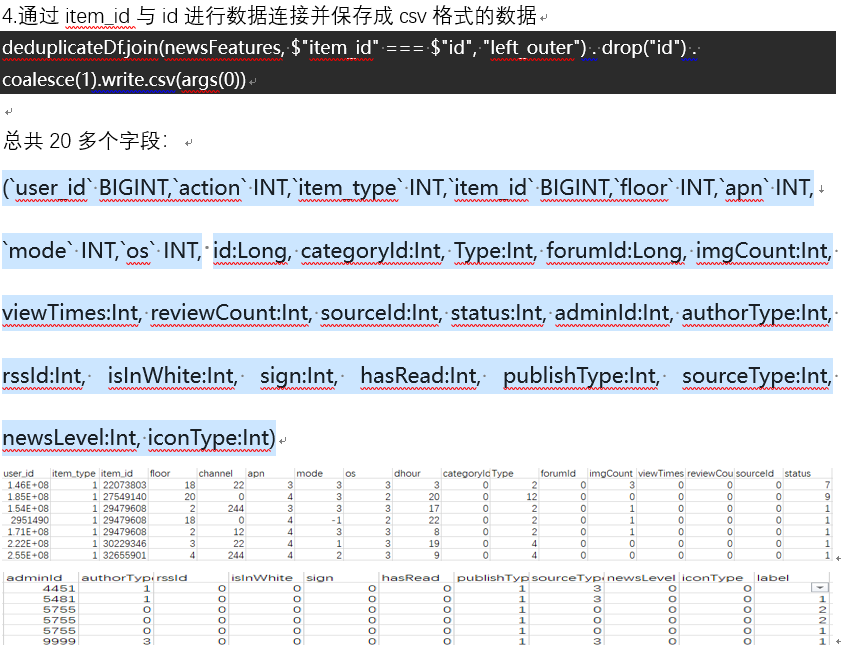Screen dimensions: 841x652
Task: Select the user_id column header
Action: click(20, 473)
